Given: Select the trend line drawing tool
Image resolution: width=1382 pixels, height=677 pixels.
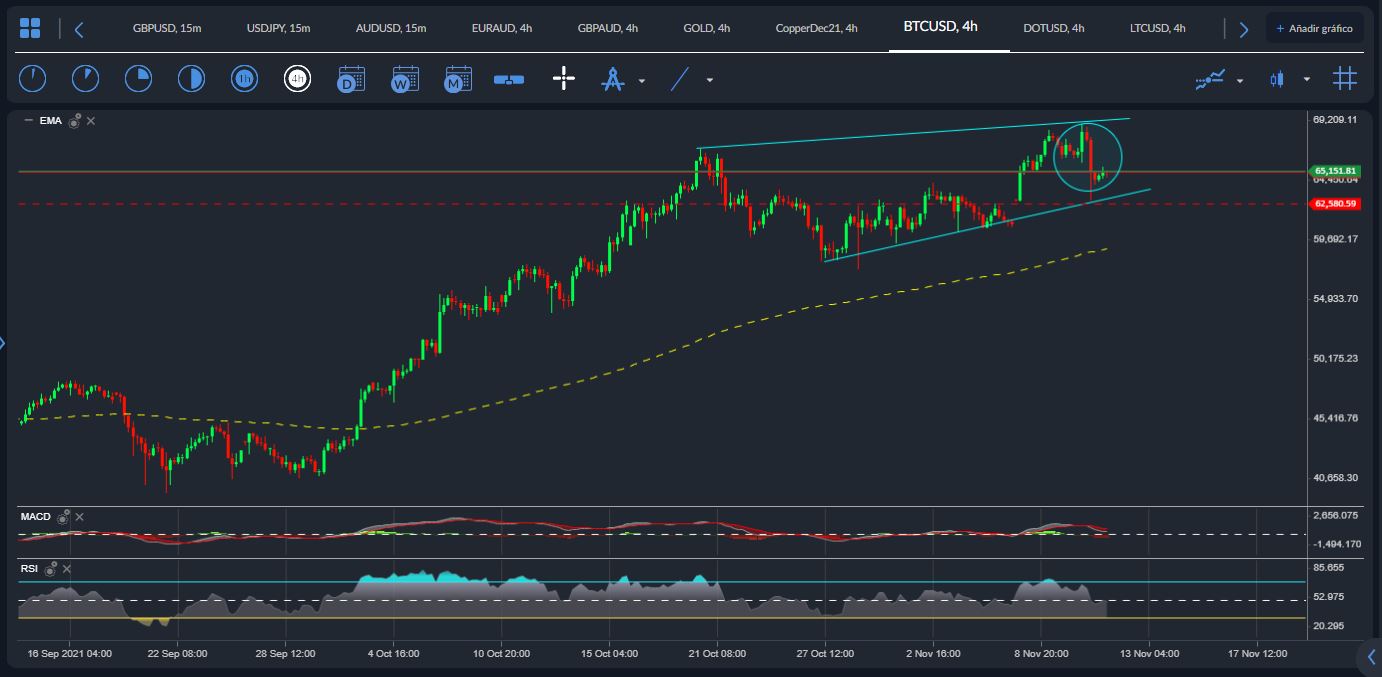Looking at the screenshot, I should (x=680, y=78).
